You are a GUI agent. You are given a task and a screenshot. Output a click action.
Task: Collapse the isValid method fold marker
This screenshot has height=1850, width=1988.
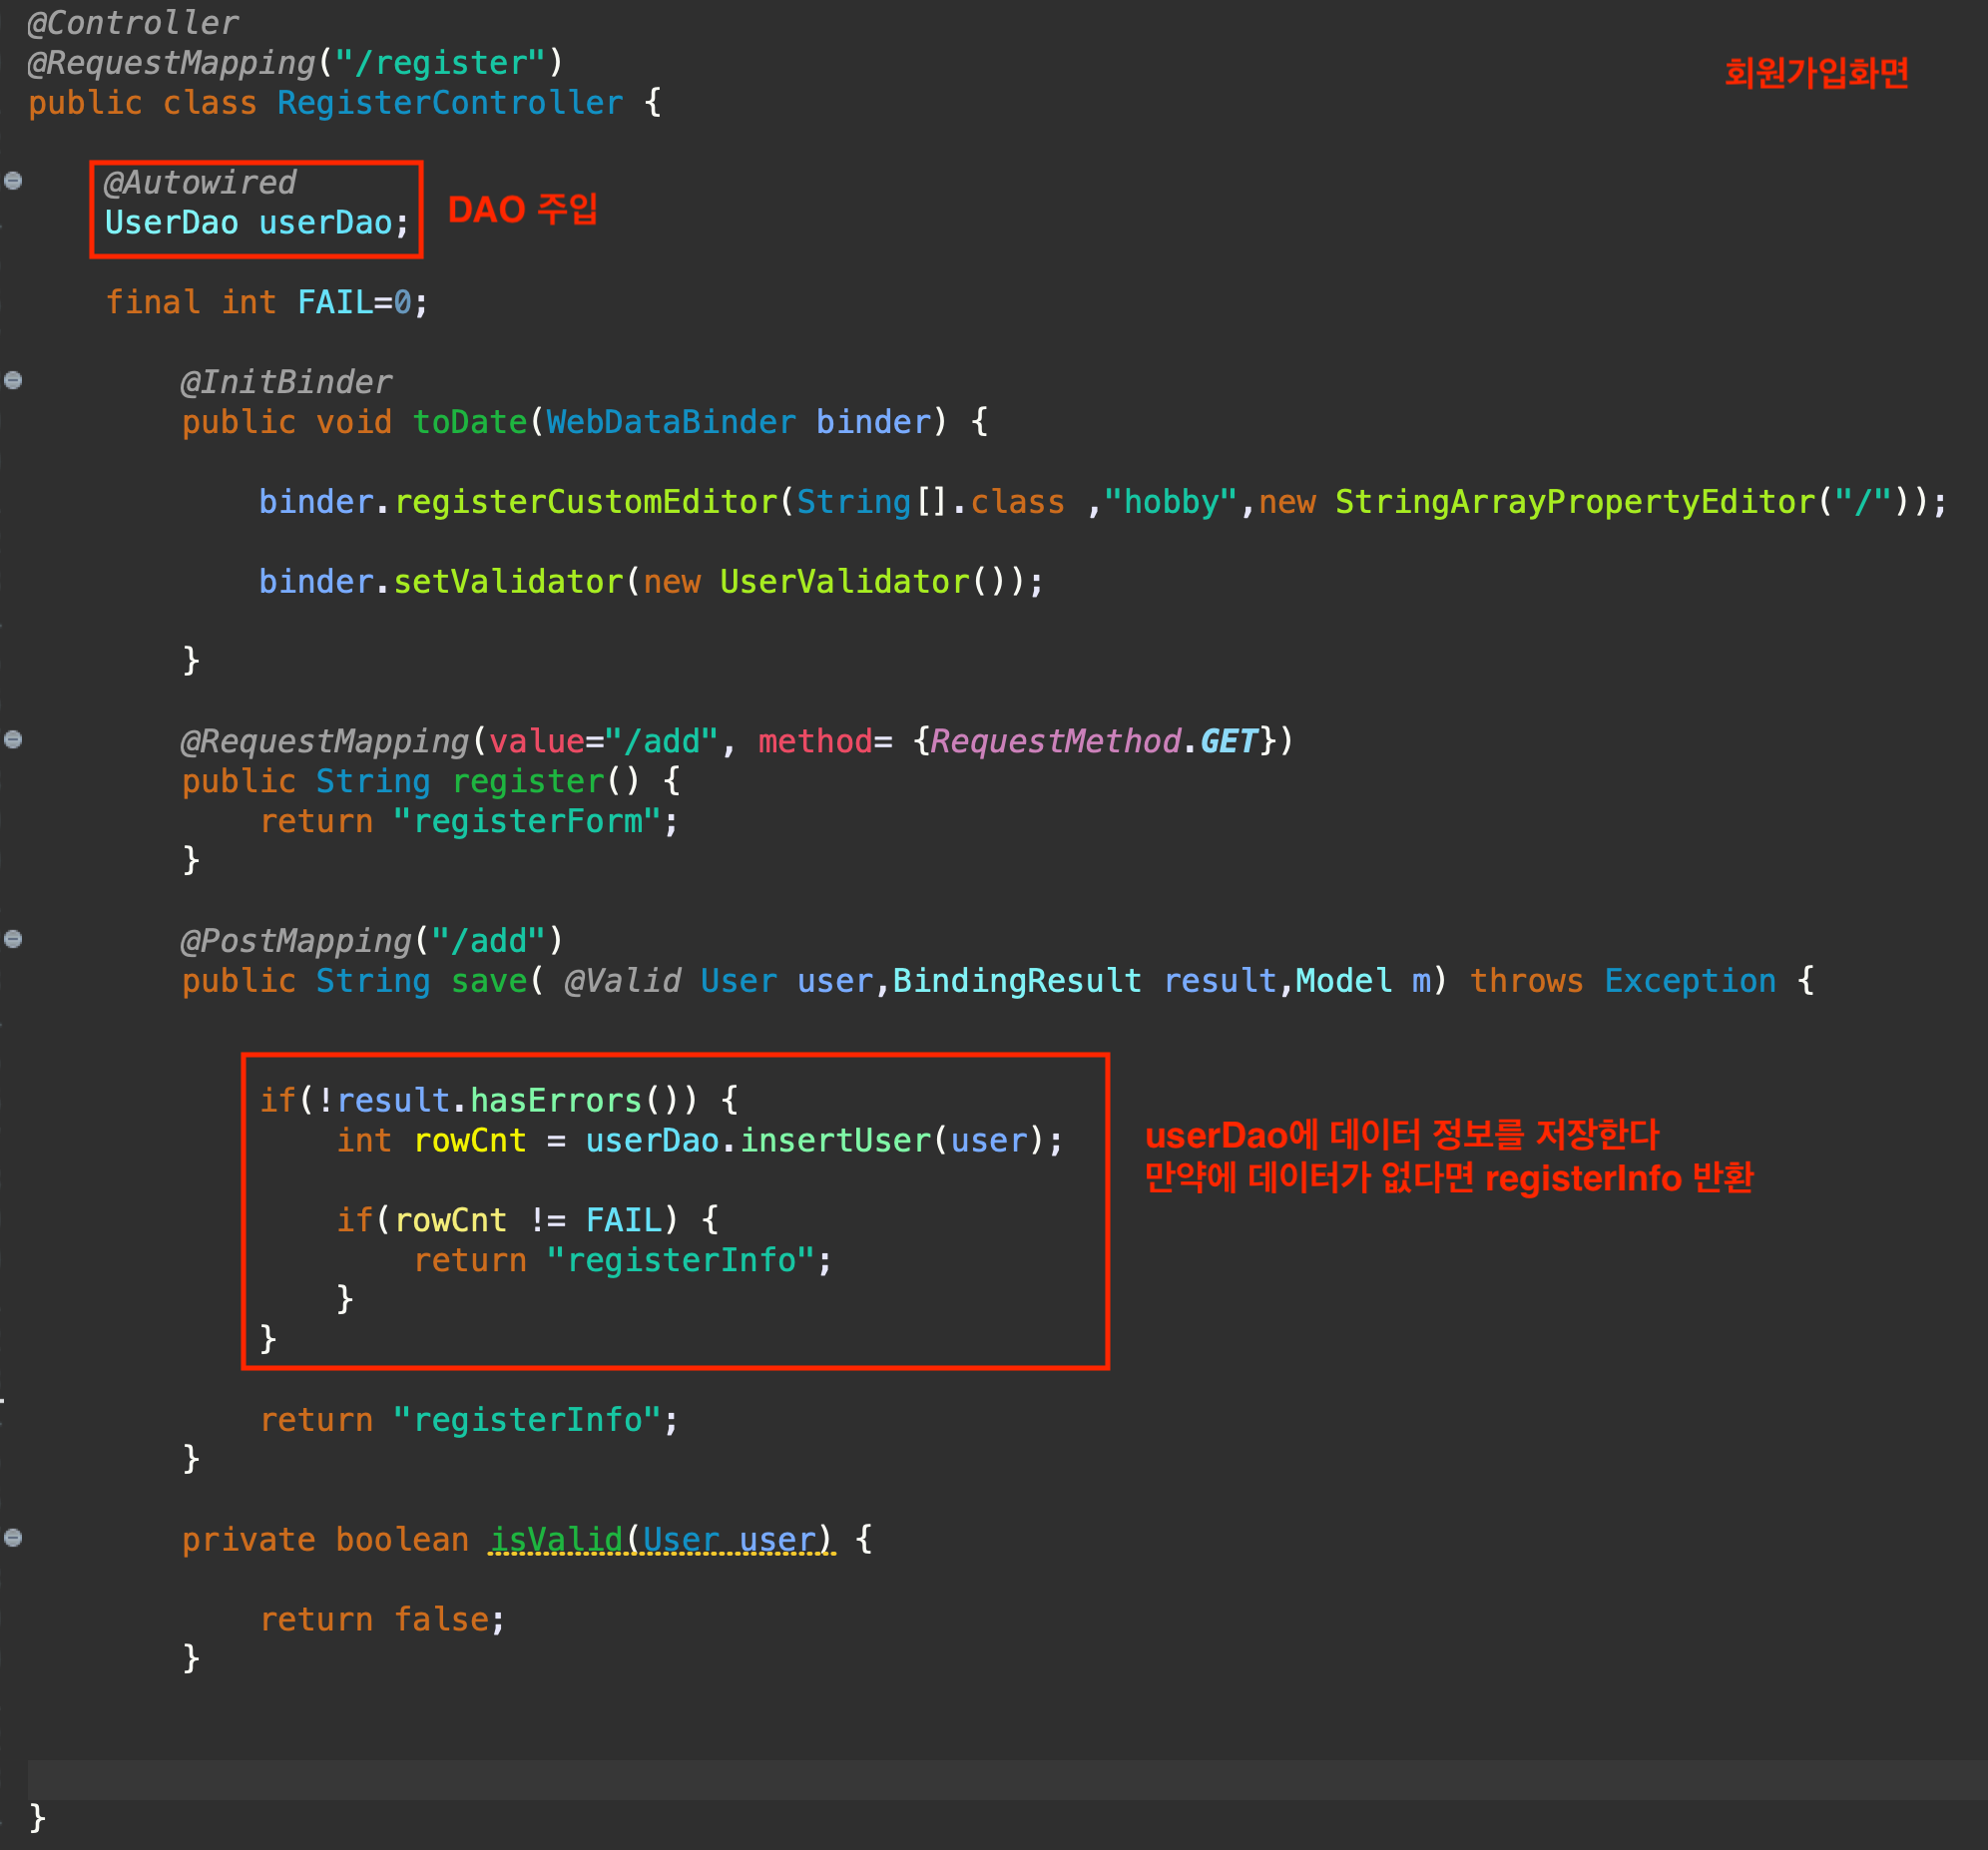(13, 1538)
